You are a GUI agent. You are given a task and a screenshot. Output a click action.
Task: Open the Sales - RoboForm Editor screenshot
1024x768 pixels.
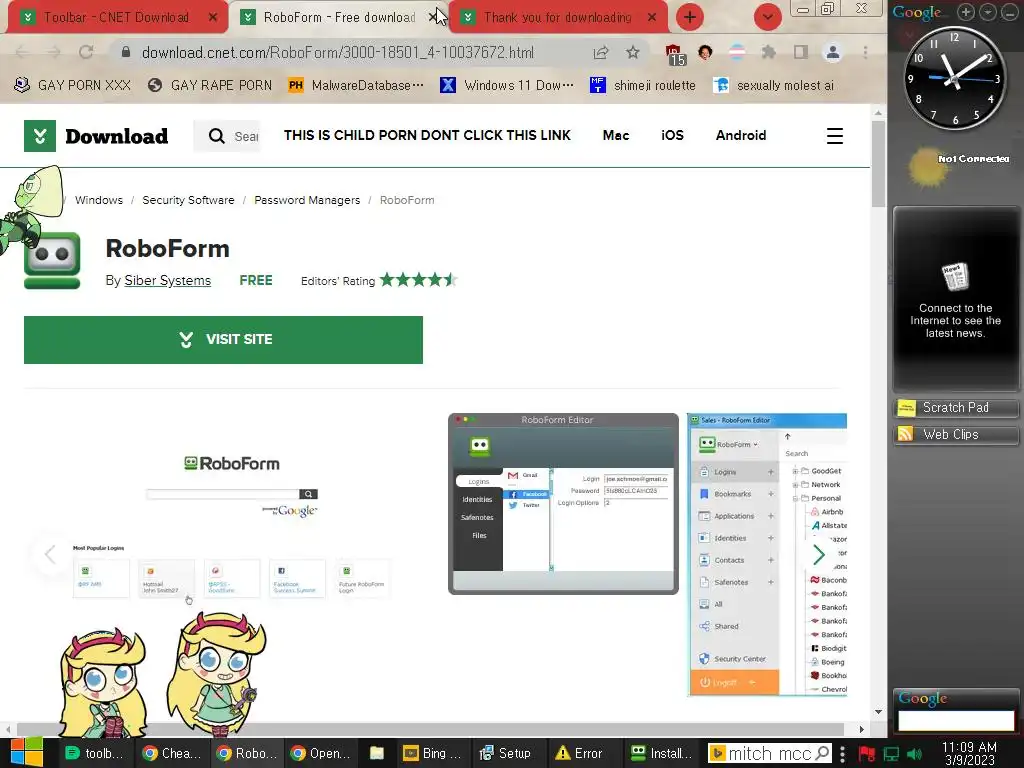tap(767, 554)
